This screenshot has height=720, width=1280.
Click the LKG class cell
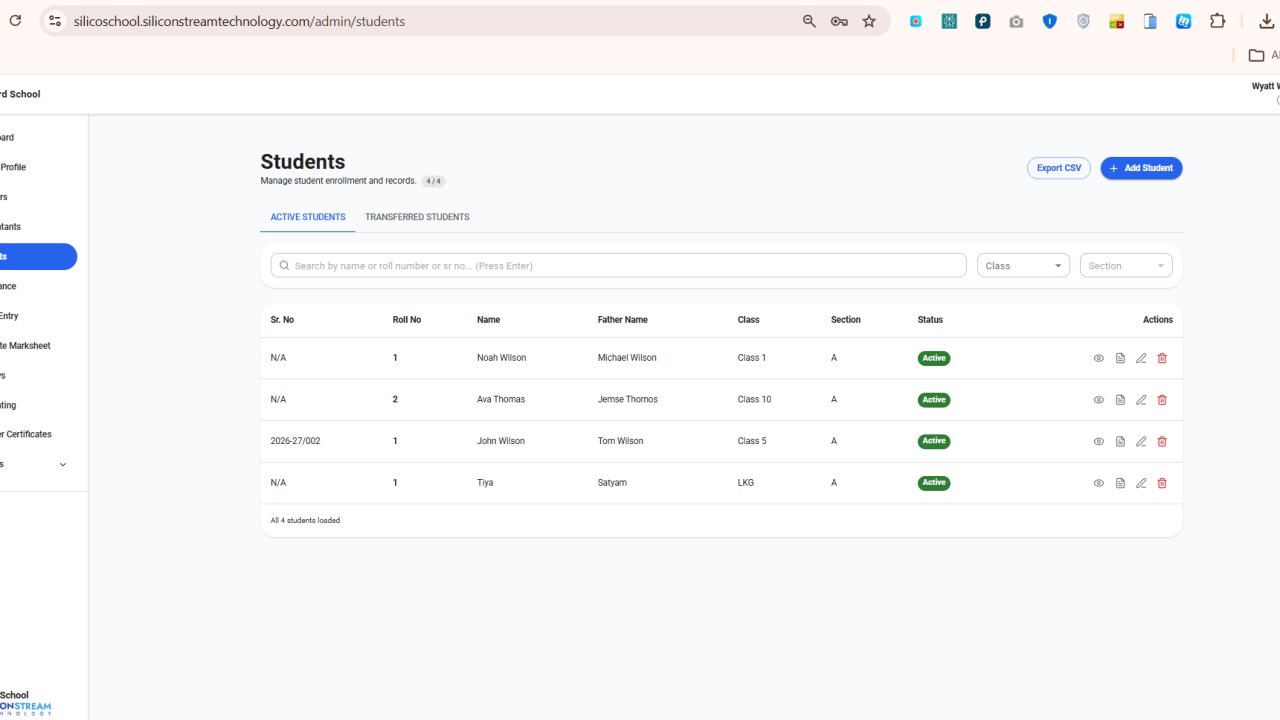pyautogui.click(x=746, y=483)
